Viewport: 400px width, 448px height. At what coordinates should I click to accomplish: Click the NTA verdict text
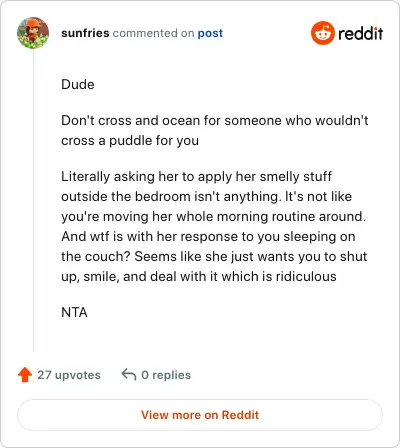(74, 312)
